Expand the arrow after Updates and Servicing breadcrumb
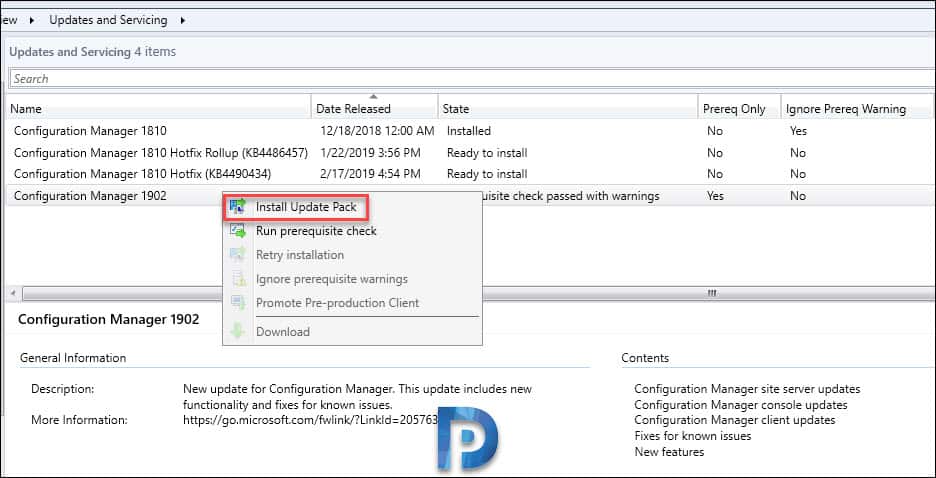The image size is (936, 478). coord(182,20)
